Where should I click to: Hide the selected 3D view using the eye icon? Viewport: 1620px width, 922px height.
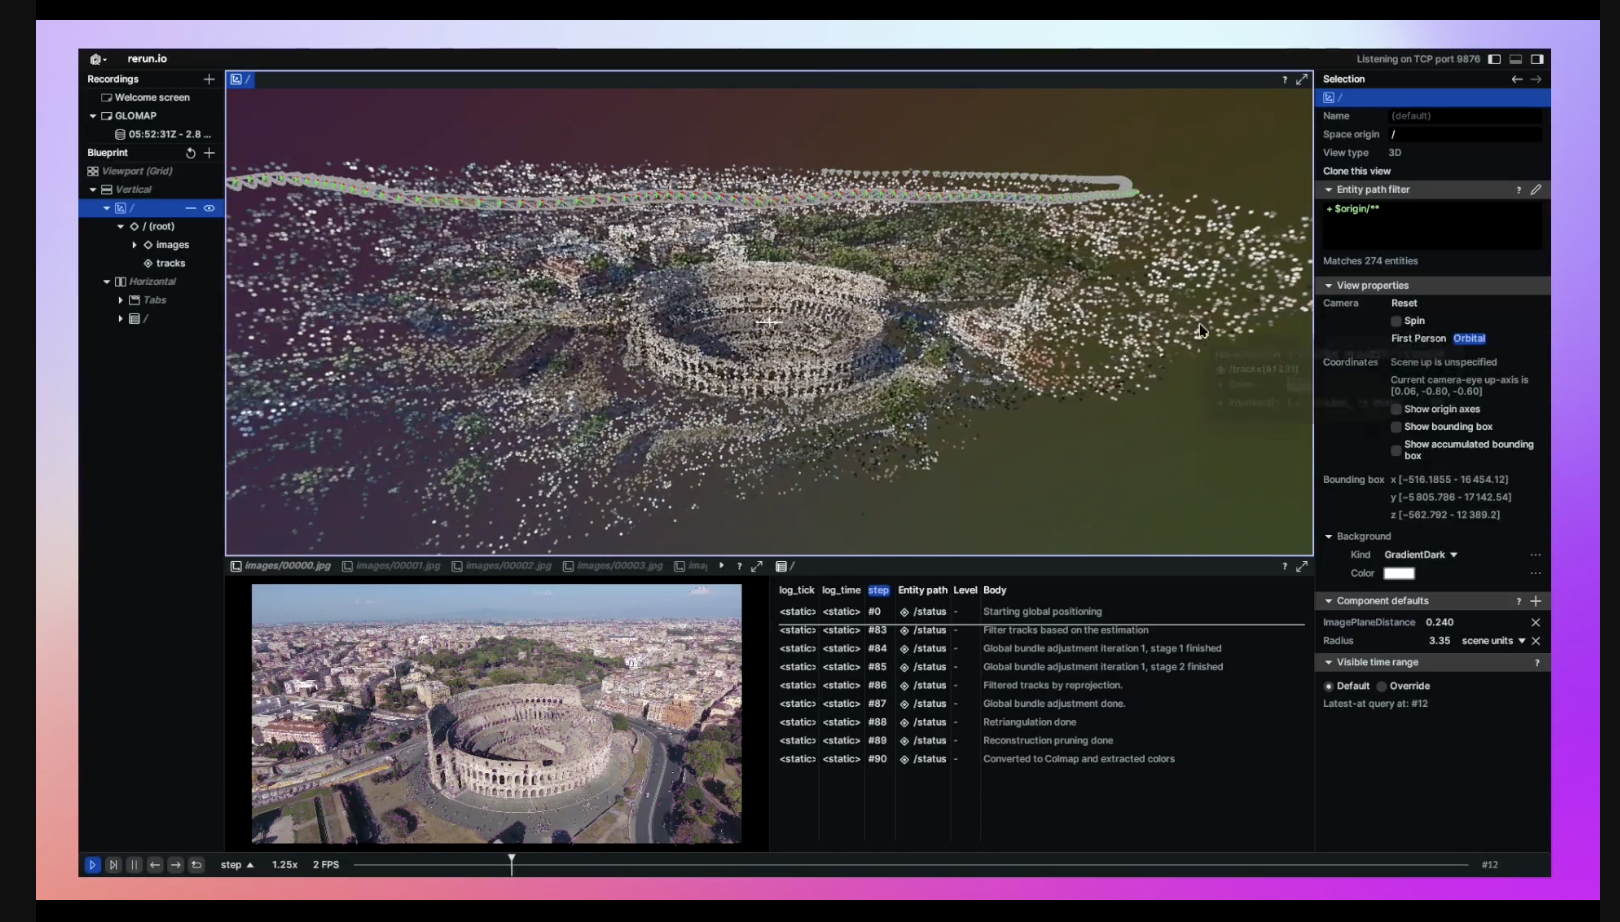coord(209,208)
